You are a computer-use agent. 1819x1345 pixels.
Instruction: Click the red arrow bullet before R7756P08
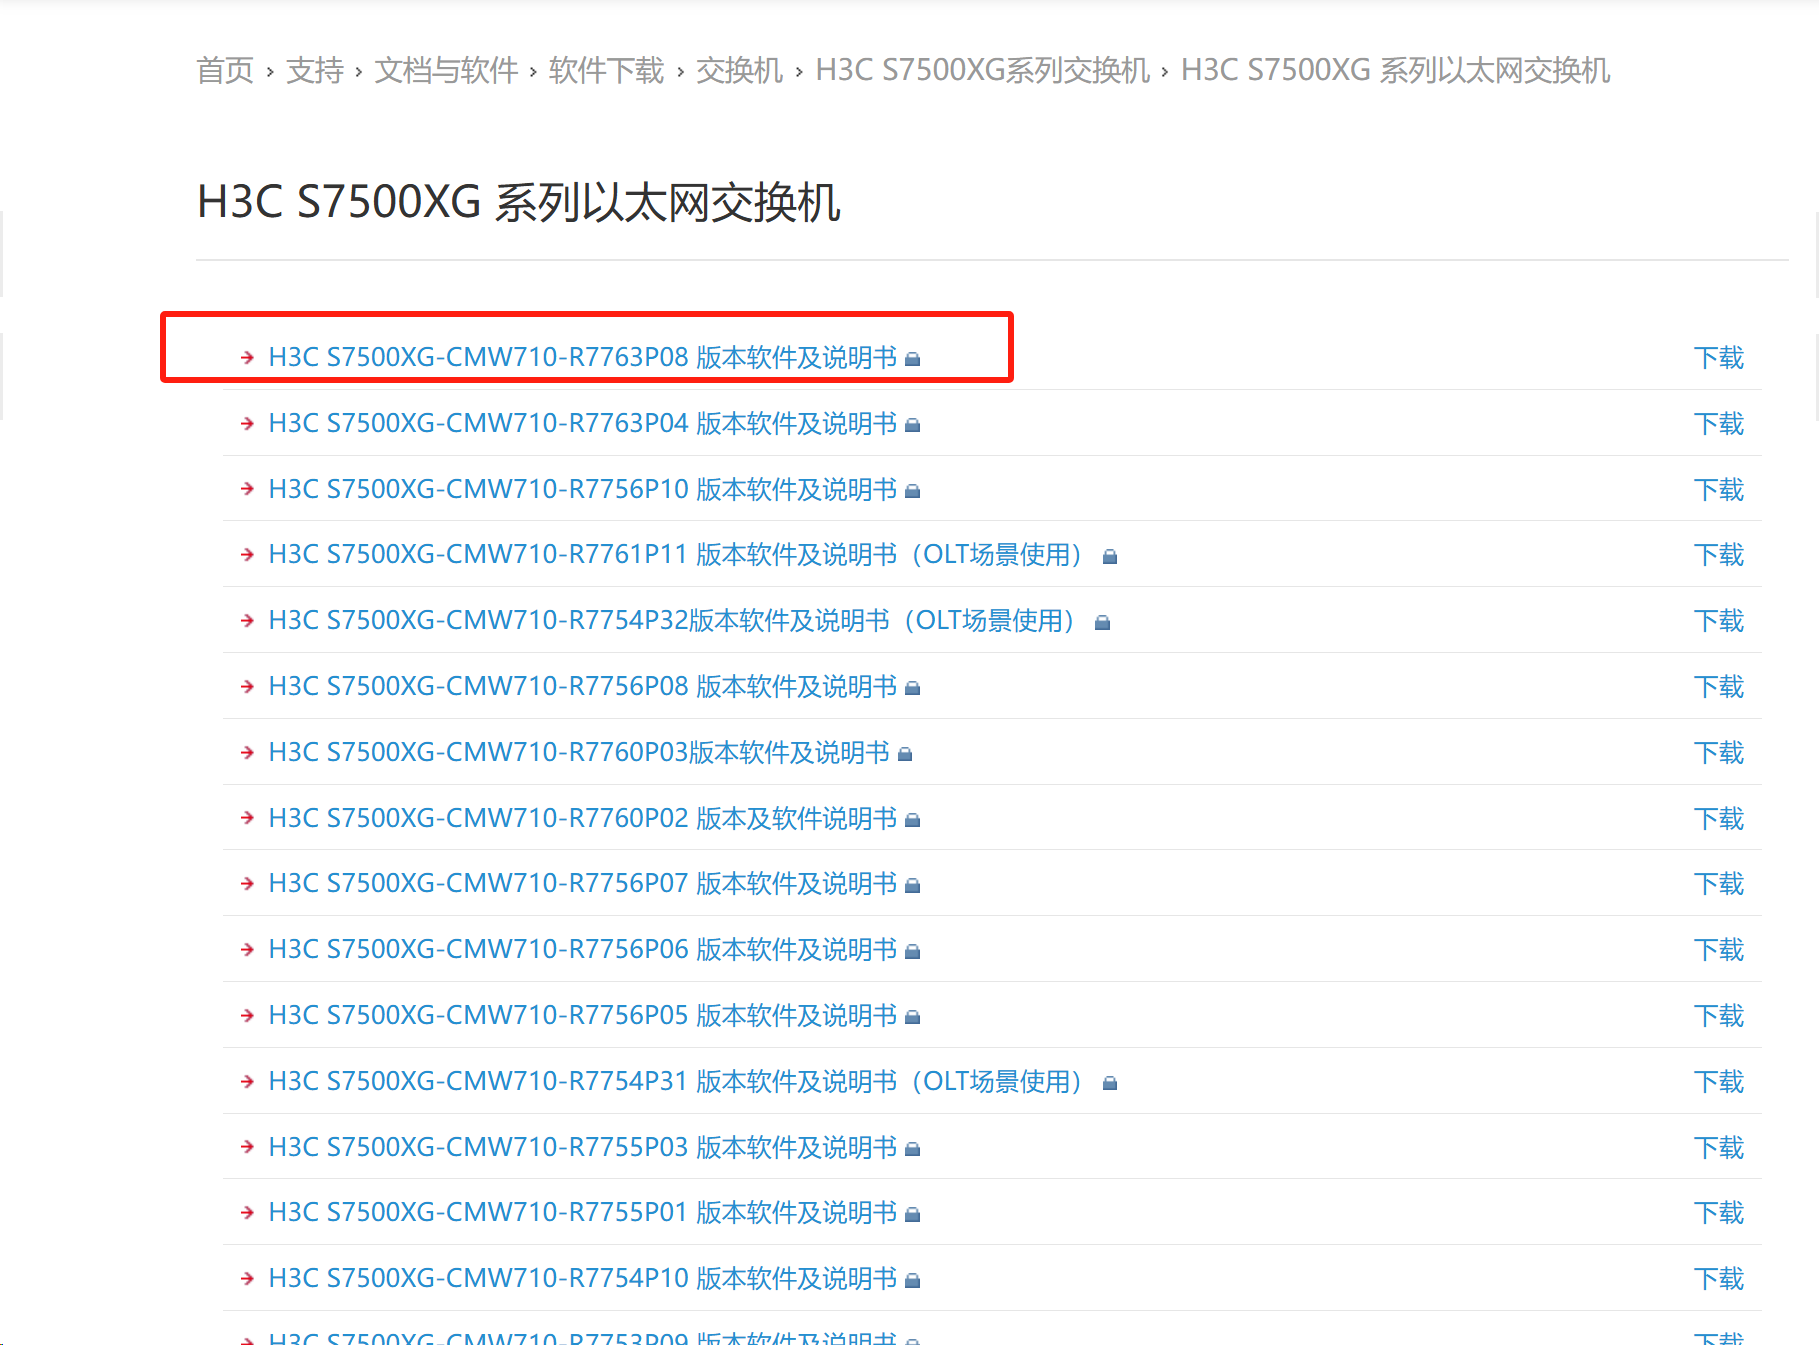coord(247,686)
